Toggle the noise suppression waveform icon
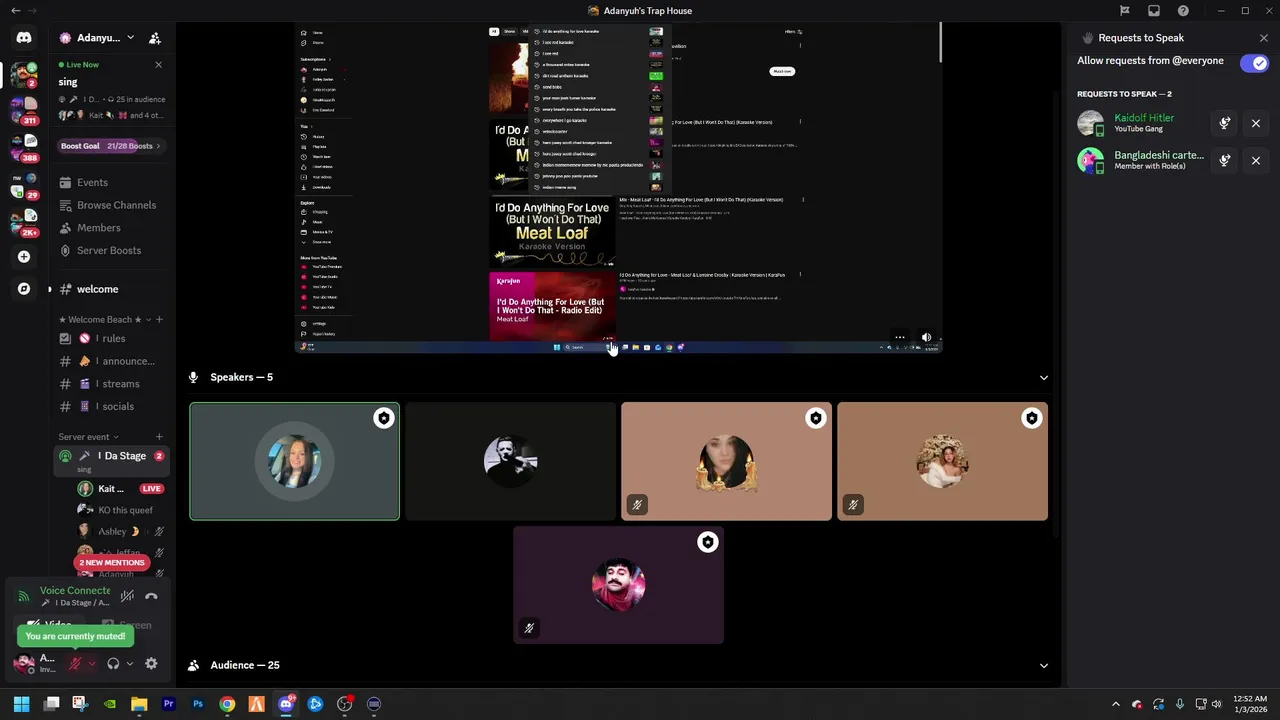This screenshot has width=1280, height=720. pyautogui.click(x=127, y=597)
